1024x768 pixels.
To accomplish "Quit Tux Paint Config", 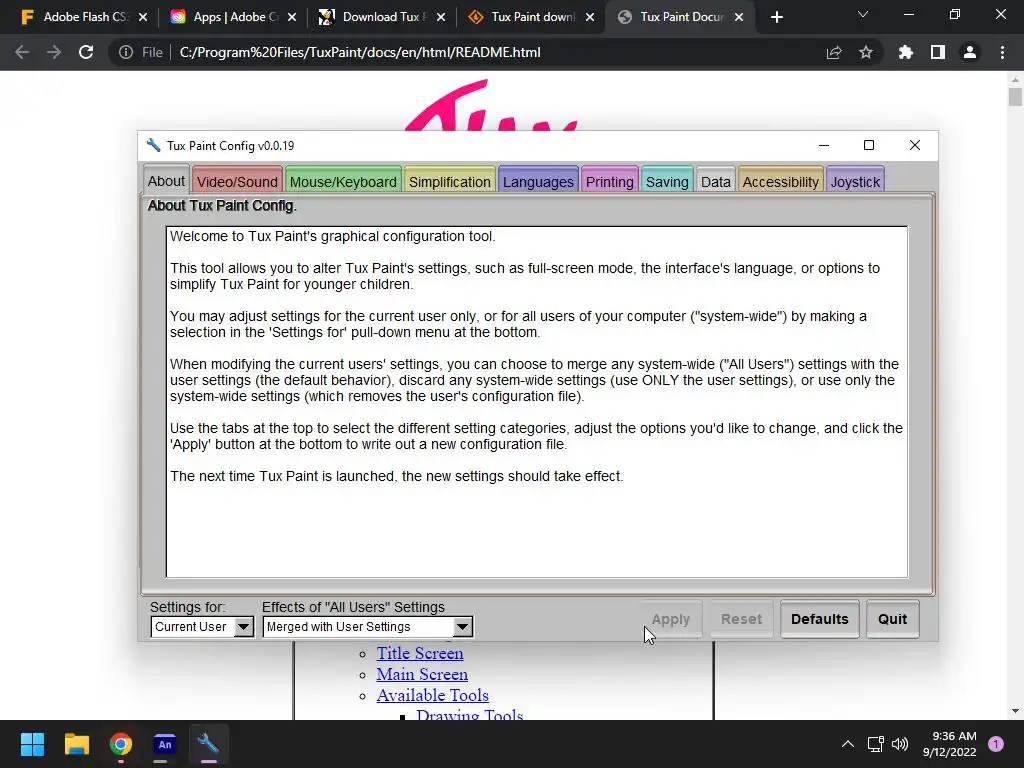I will pyautogui.click(x=892, y=618).
